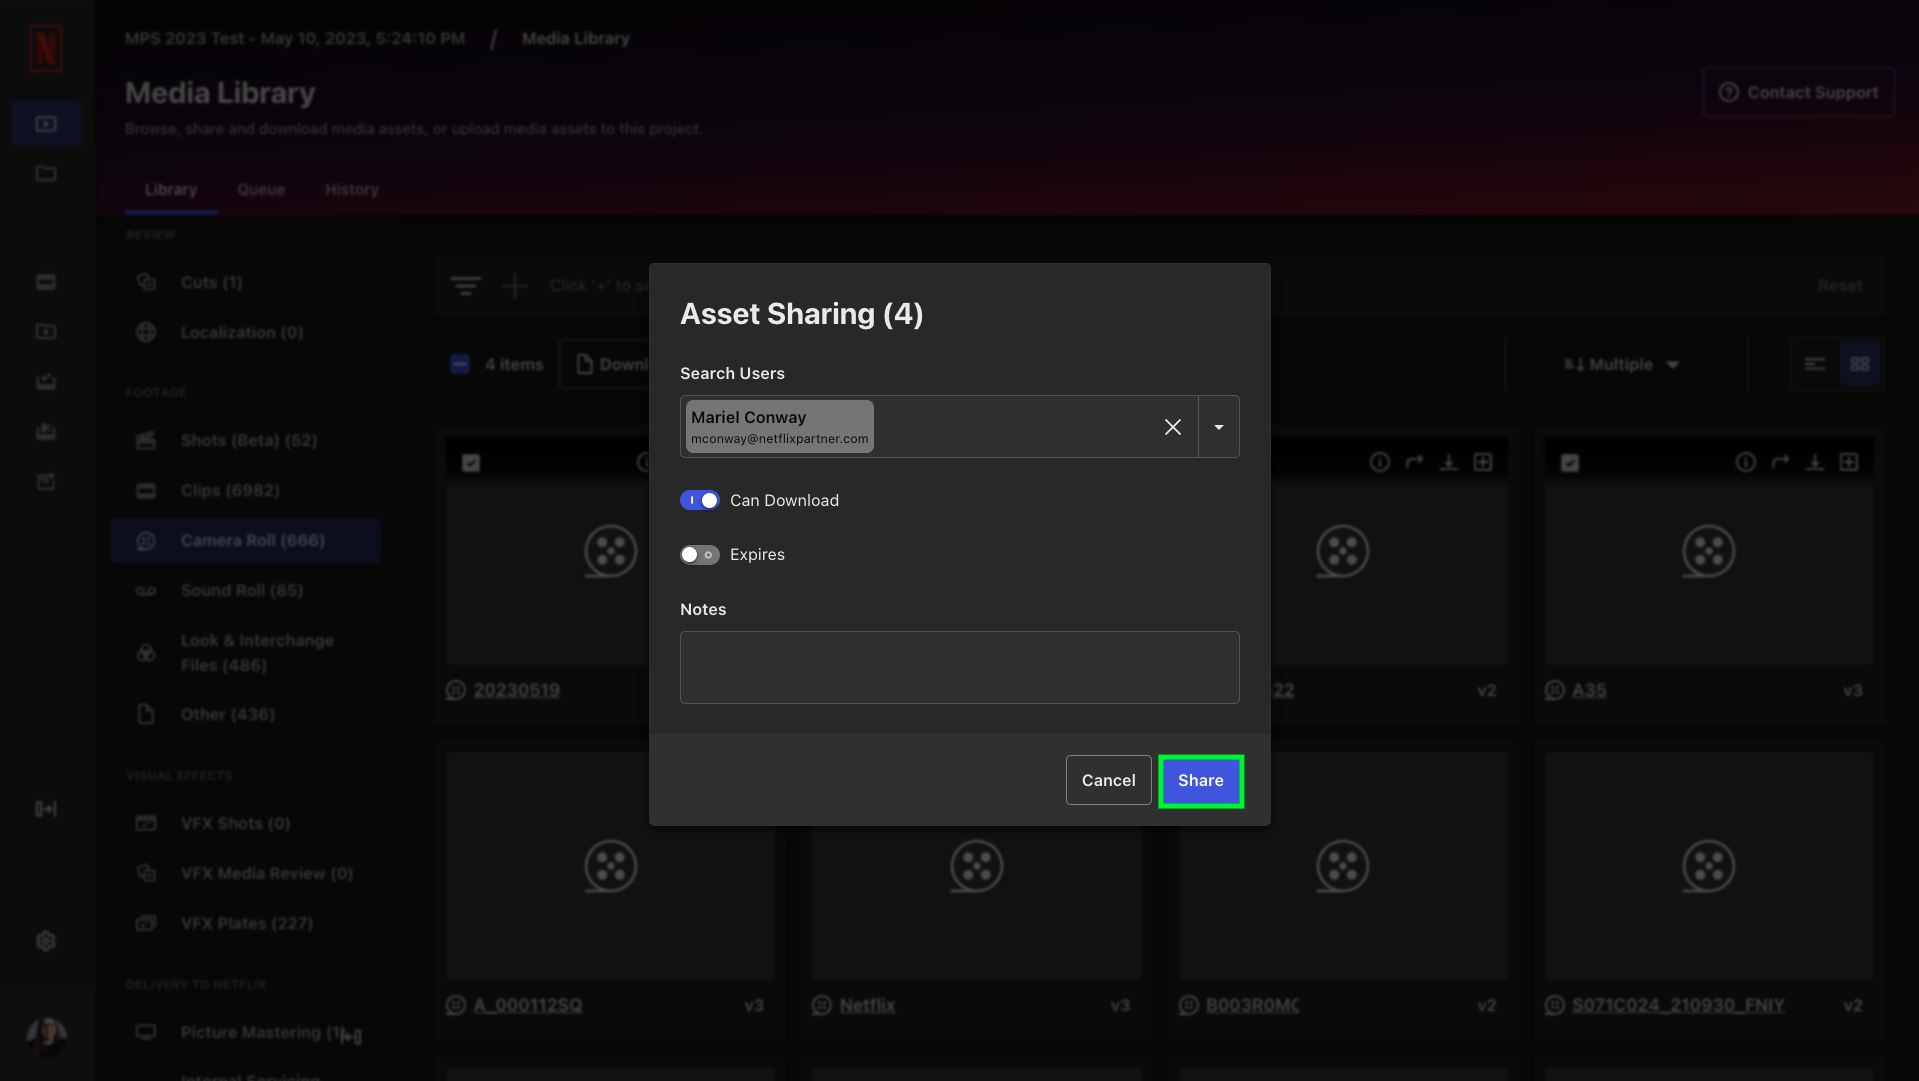Switch to grid view icon
This screenshot has width=1919, height=1081.
point(1859,364)
